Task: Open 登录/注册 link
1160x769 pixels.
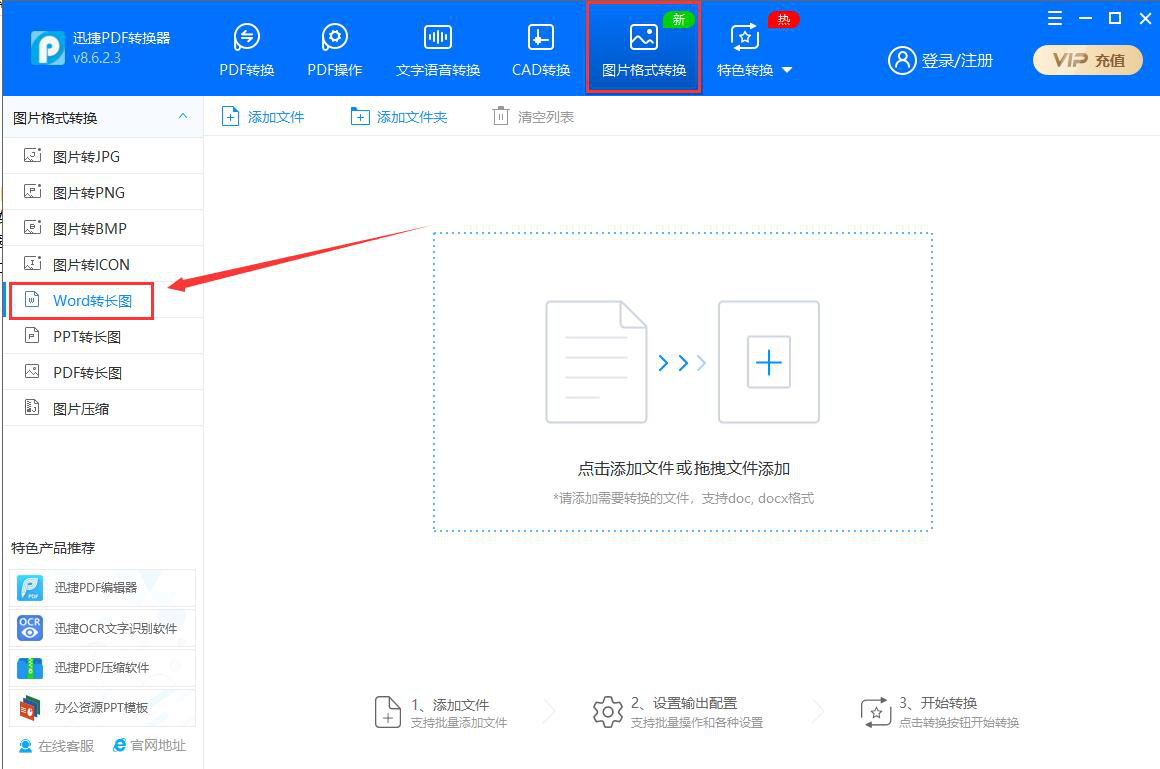Action: 957,61
